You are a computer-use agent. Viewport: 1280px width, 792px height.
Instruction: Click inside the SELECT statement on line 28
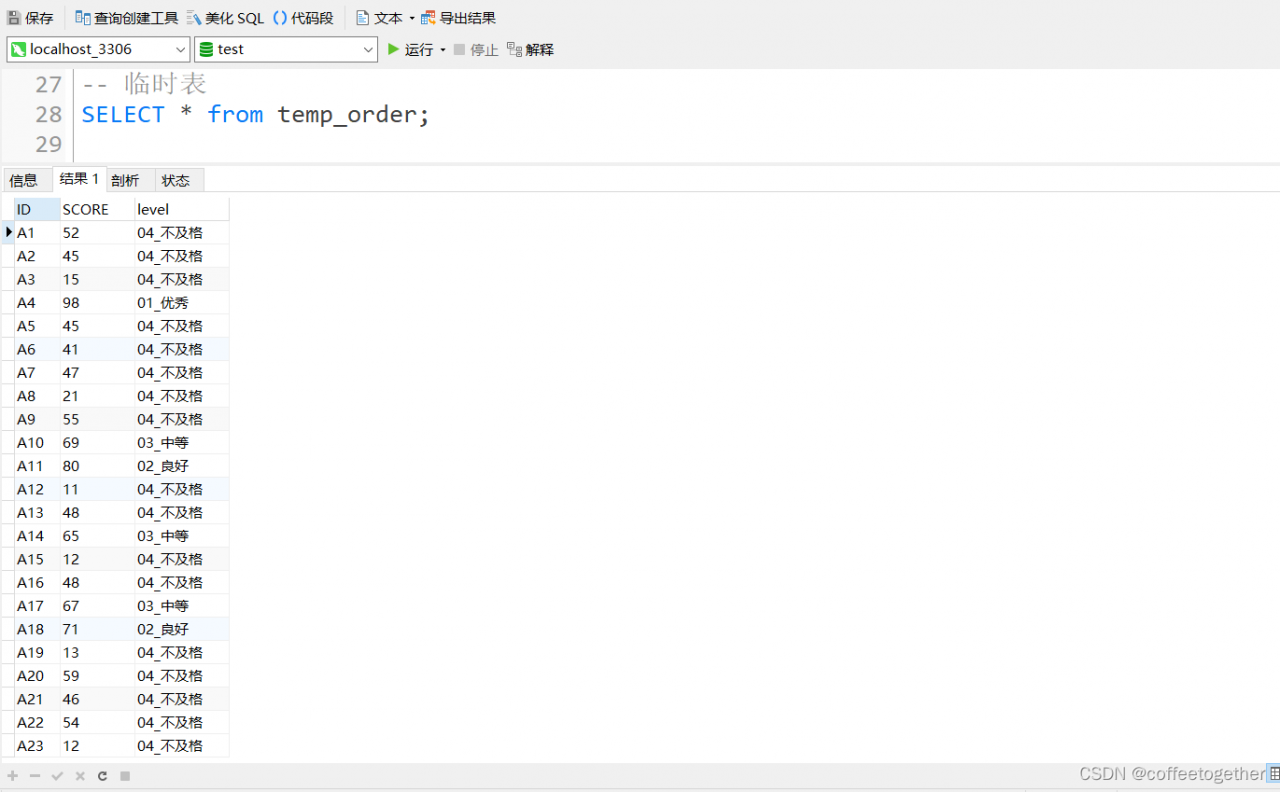click(255, 115)
